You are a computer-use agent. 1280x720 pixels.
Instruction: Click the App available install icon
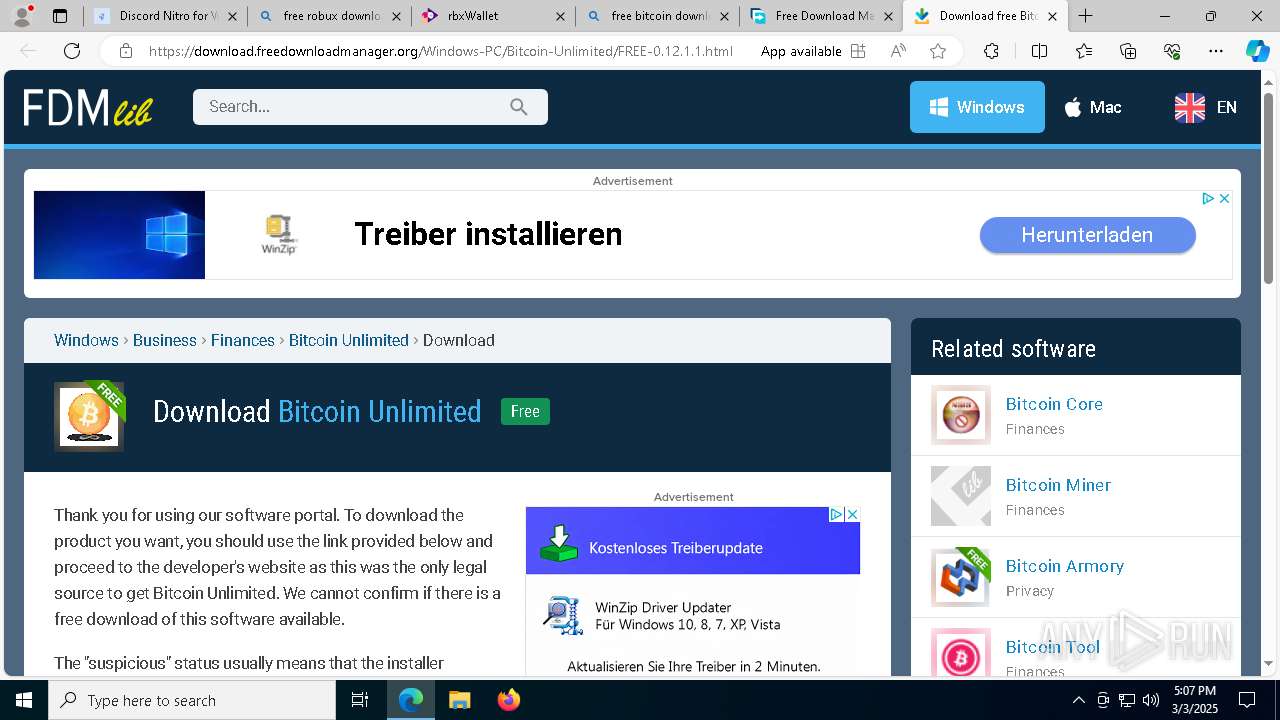coord(858,51)
